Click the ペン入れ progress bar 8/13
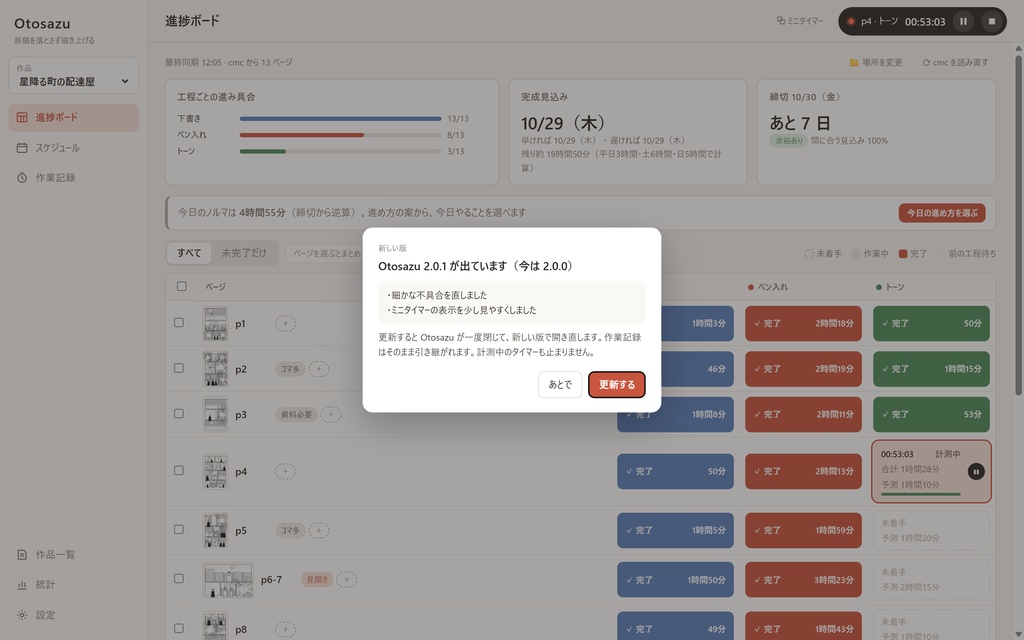The image size is (1024, 640). (340, 135)
